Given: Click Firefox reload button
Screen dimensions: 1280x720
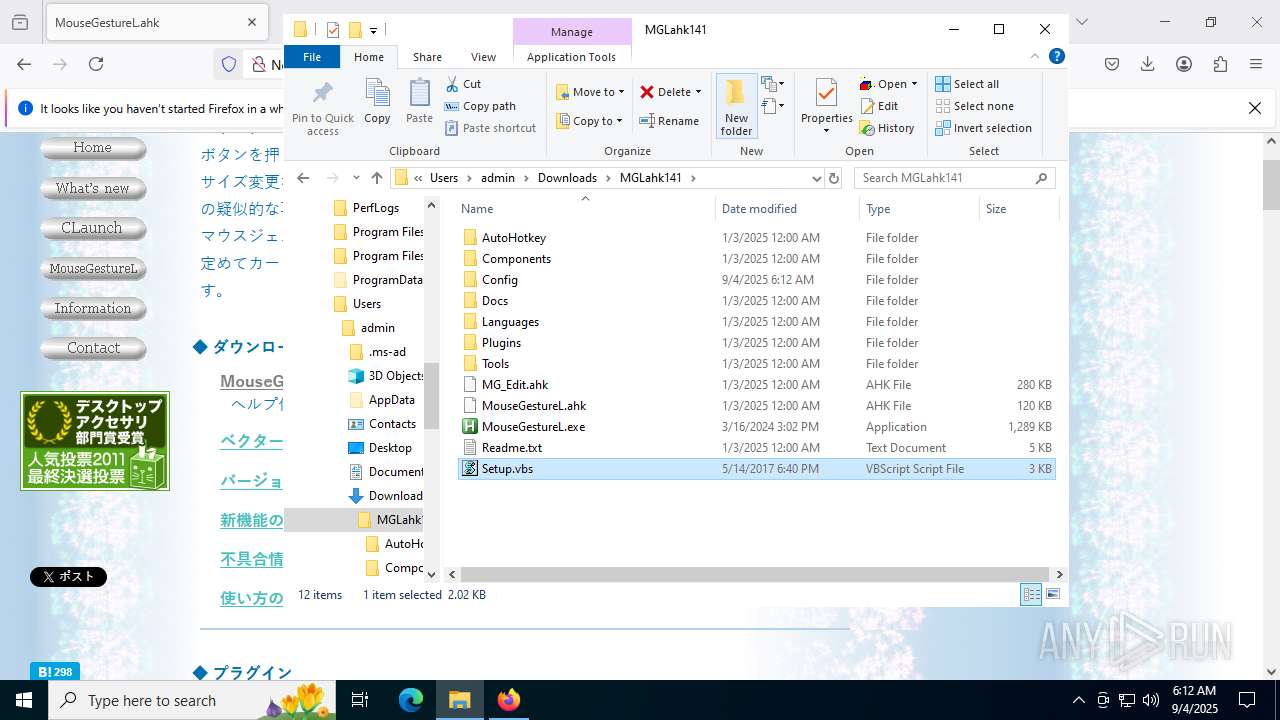Looking at the screenshot, I should [x=96, y=64].
